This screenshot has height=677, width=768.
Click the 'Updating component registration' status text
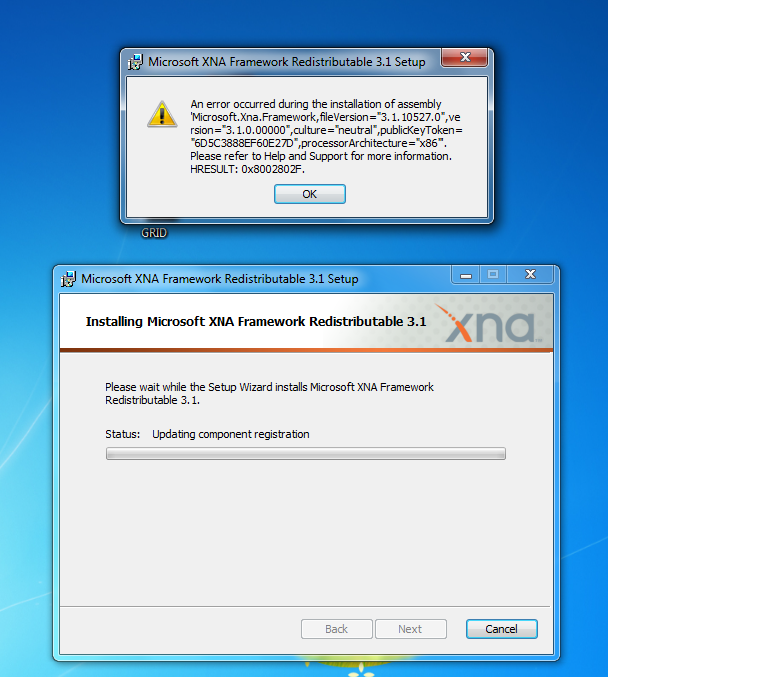(x=231, y=434)
